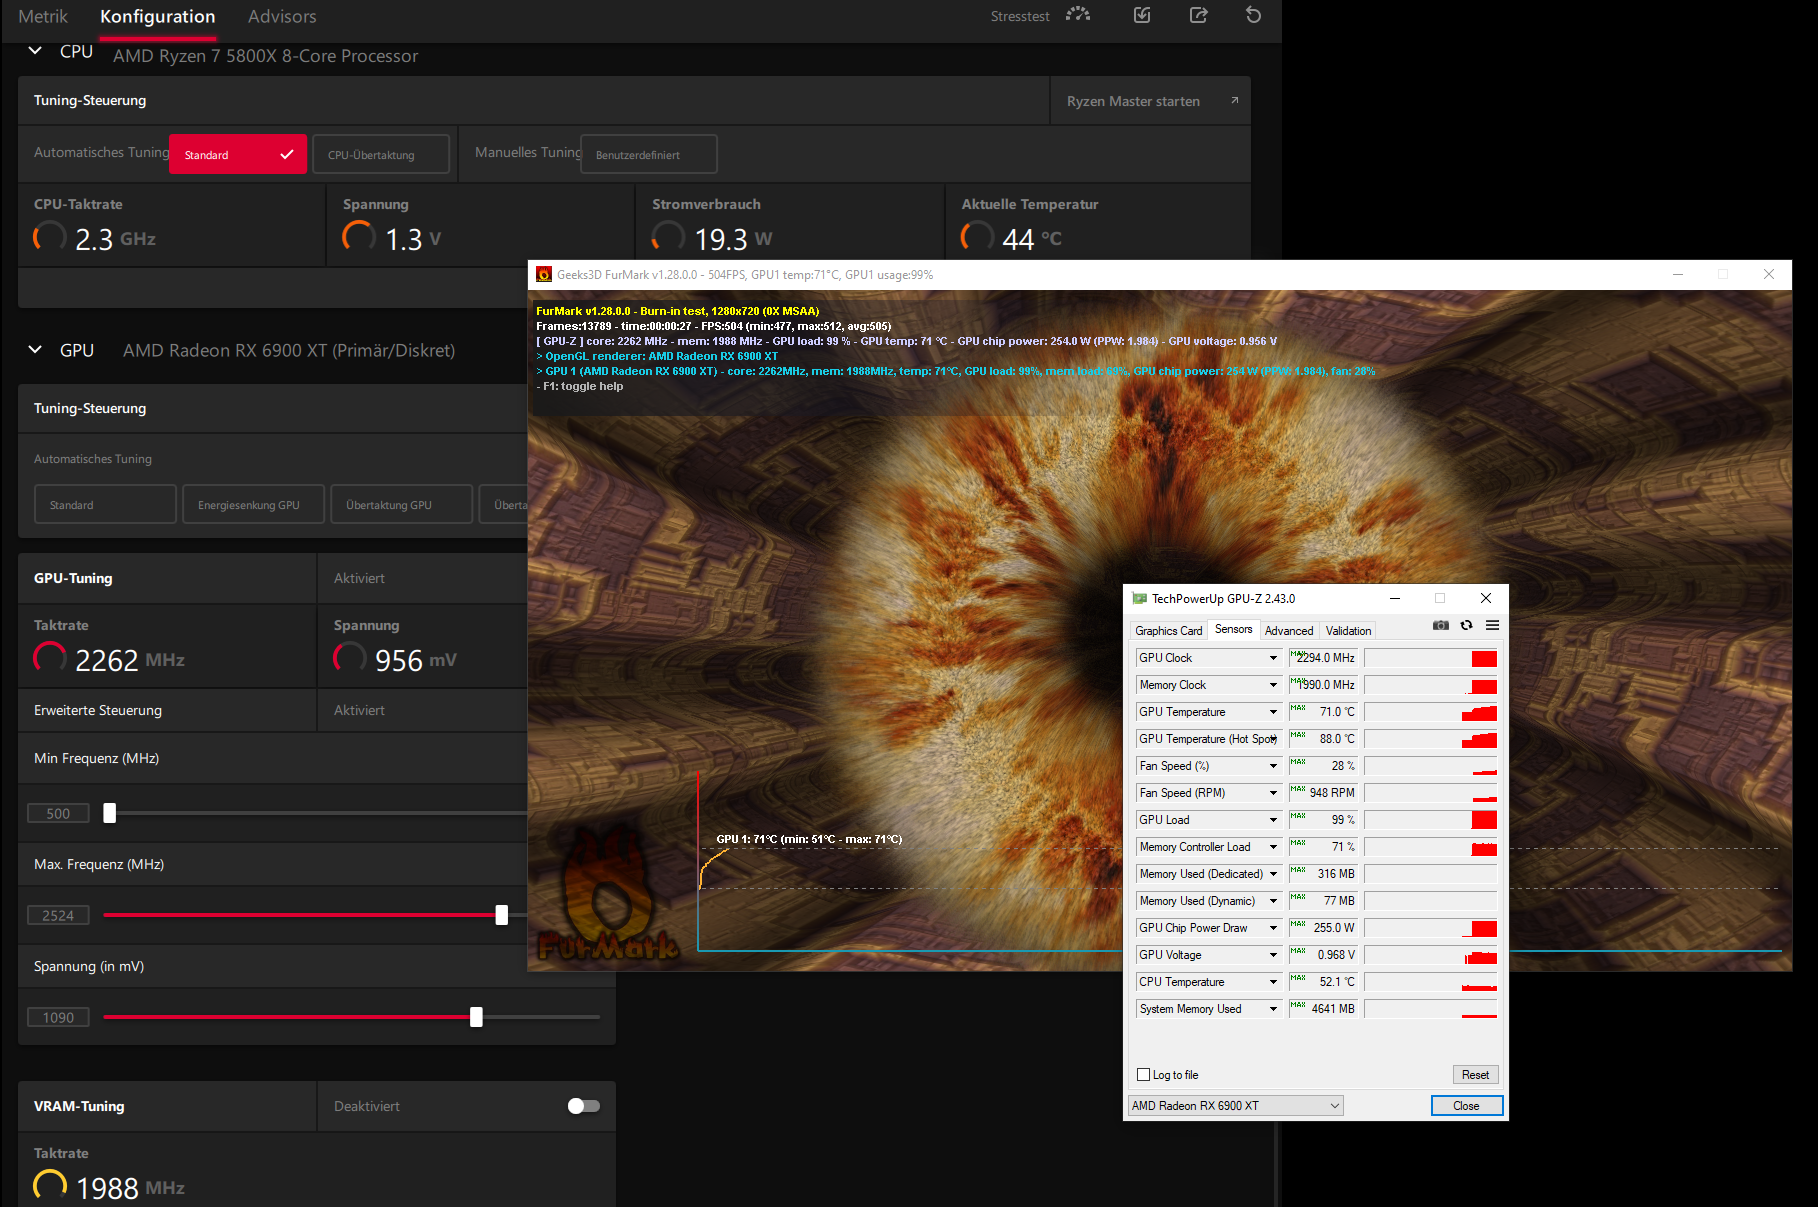
Task: Select the GPU Standard tuning preset
Action: [105, 504]
